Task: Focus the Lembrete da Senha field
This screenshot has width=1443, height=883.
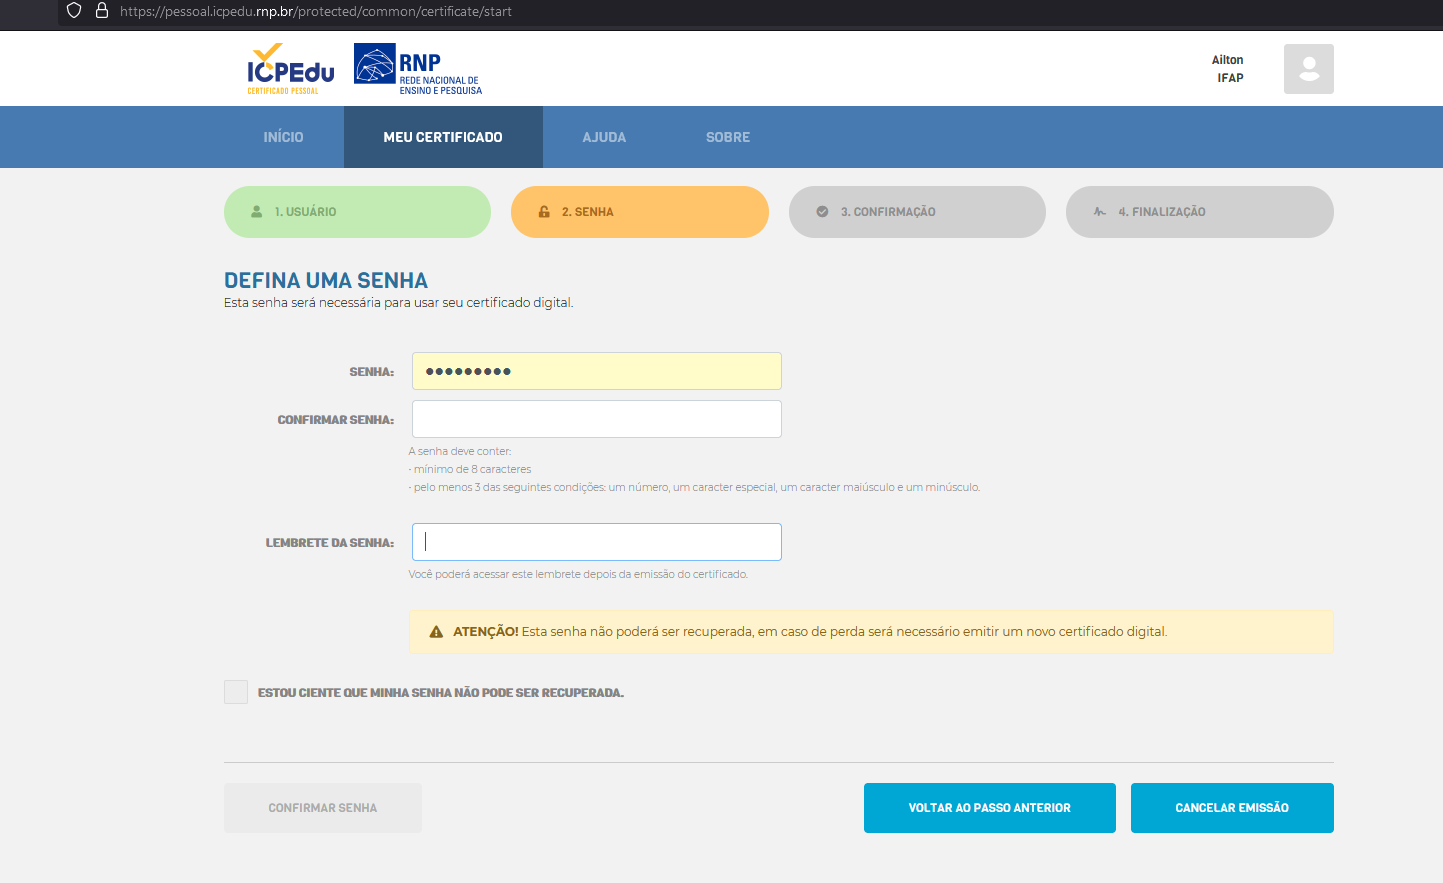Action: pos(597,542)
